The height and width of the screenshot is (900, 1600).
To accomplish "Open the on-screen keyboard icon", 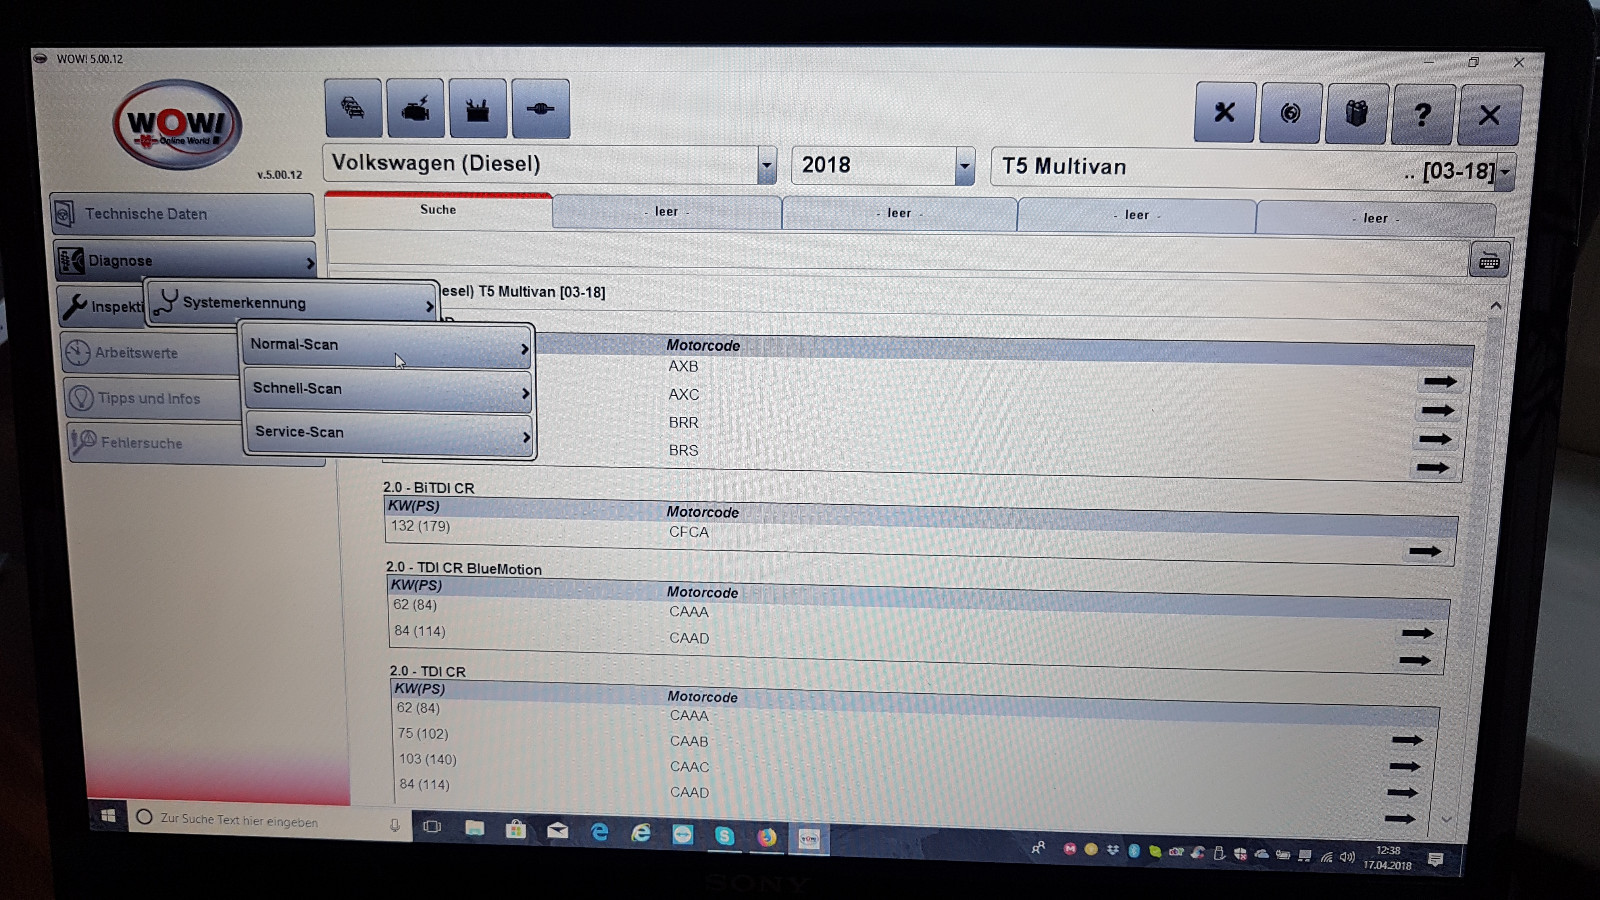I will pos(1489,261).
